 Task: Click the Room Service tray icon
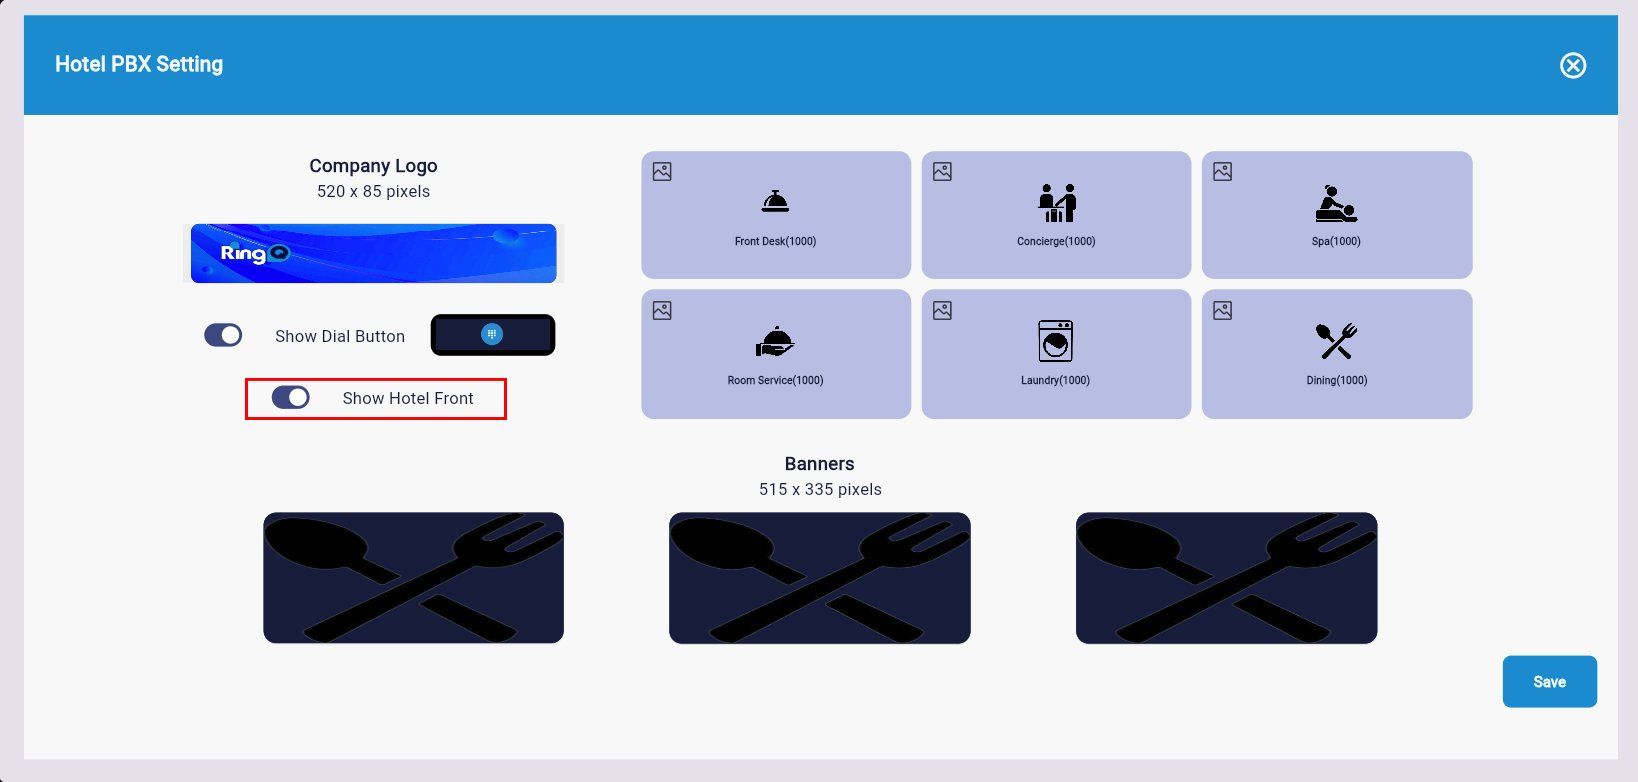(775, 342)
